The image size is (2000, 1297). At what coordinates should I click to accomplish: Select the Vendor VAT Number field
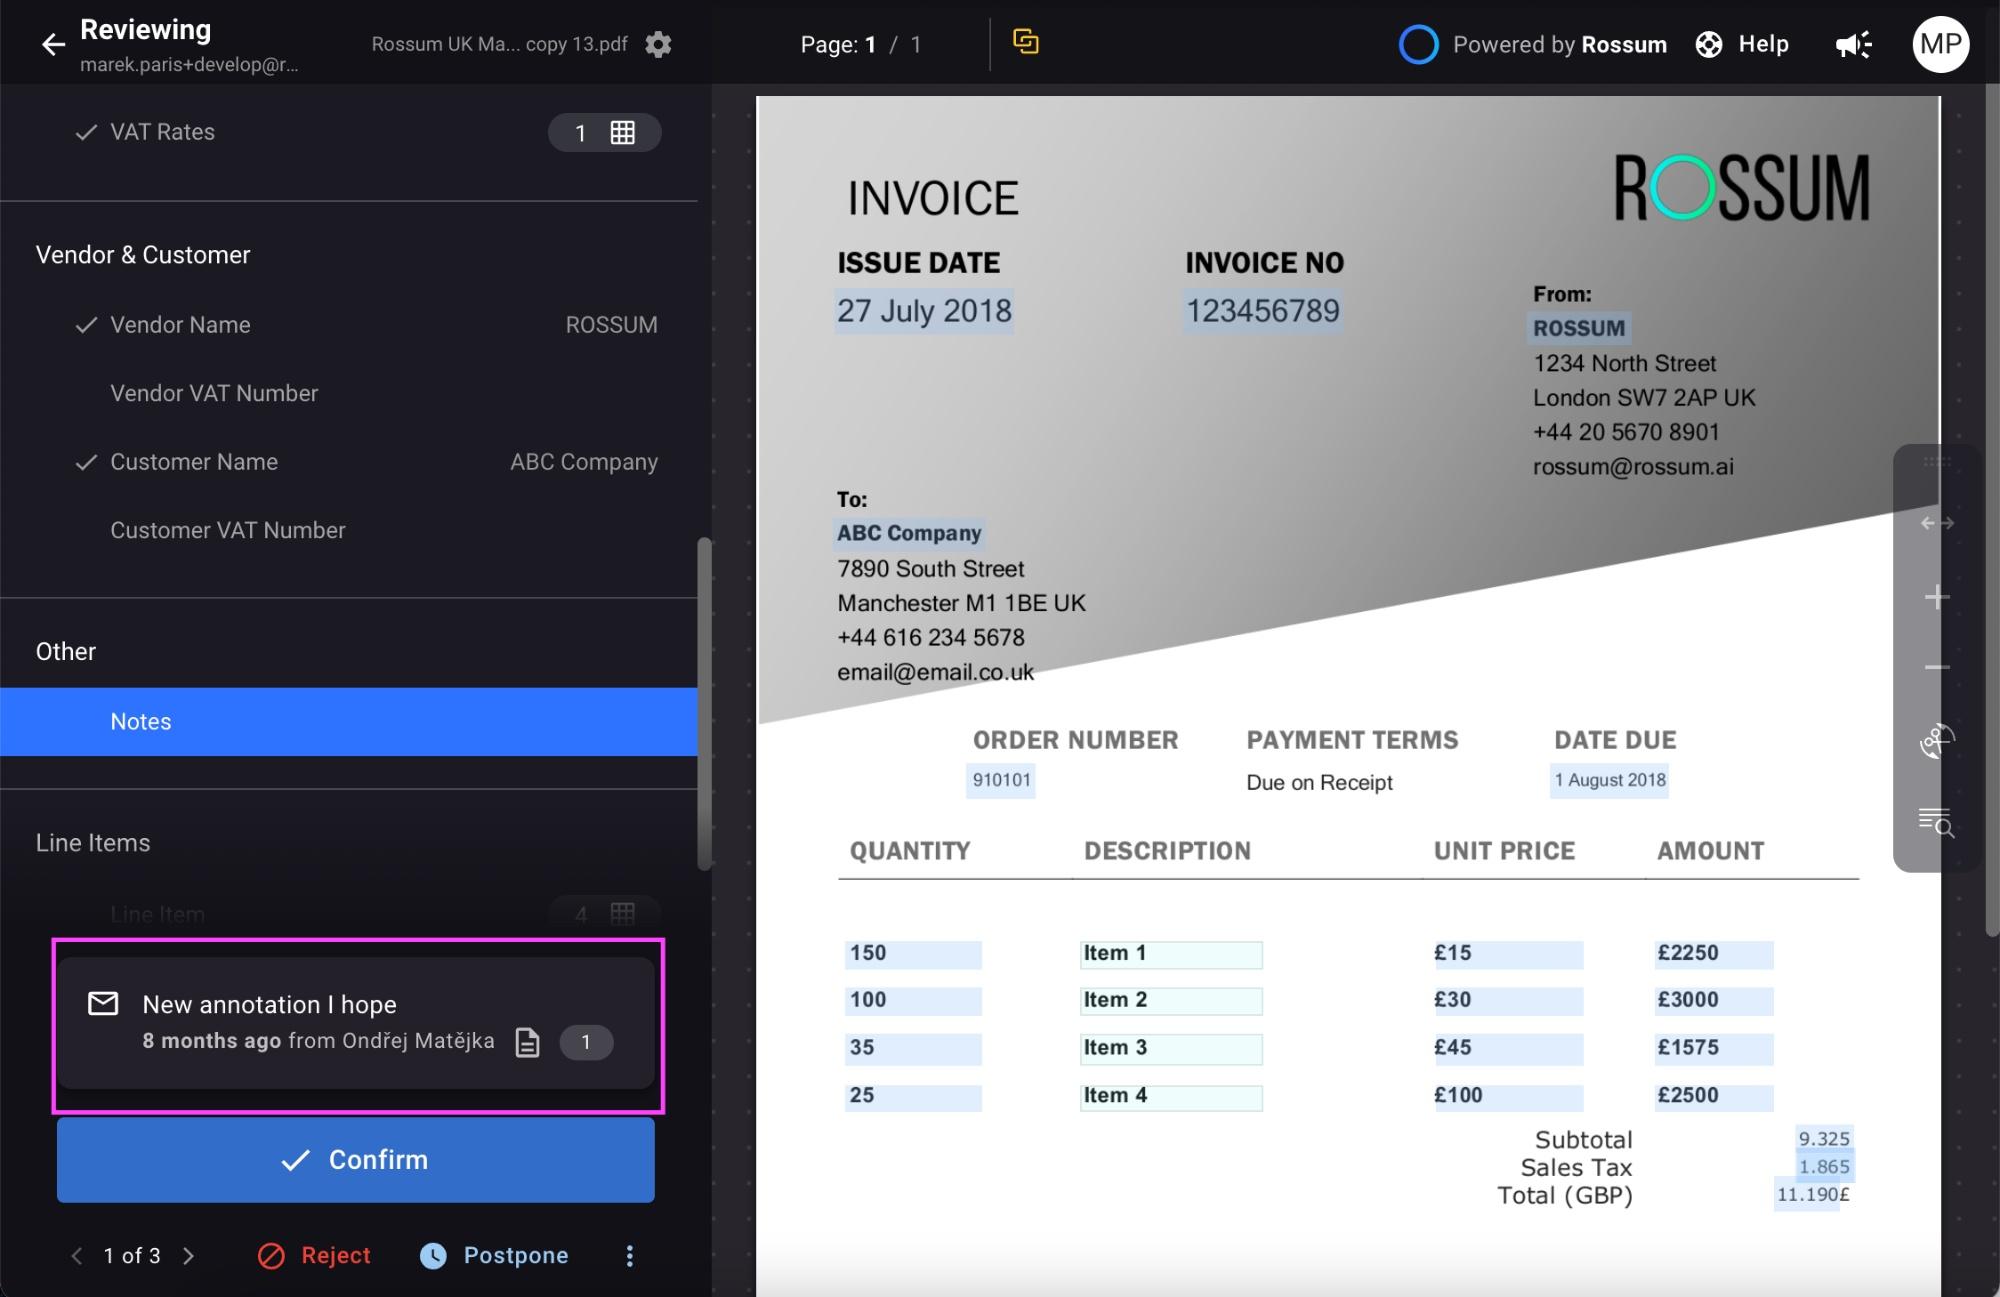pyautogui.click(x=349, y=393)
